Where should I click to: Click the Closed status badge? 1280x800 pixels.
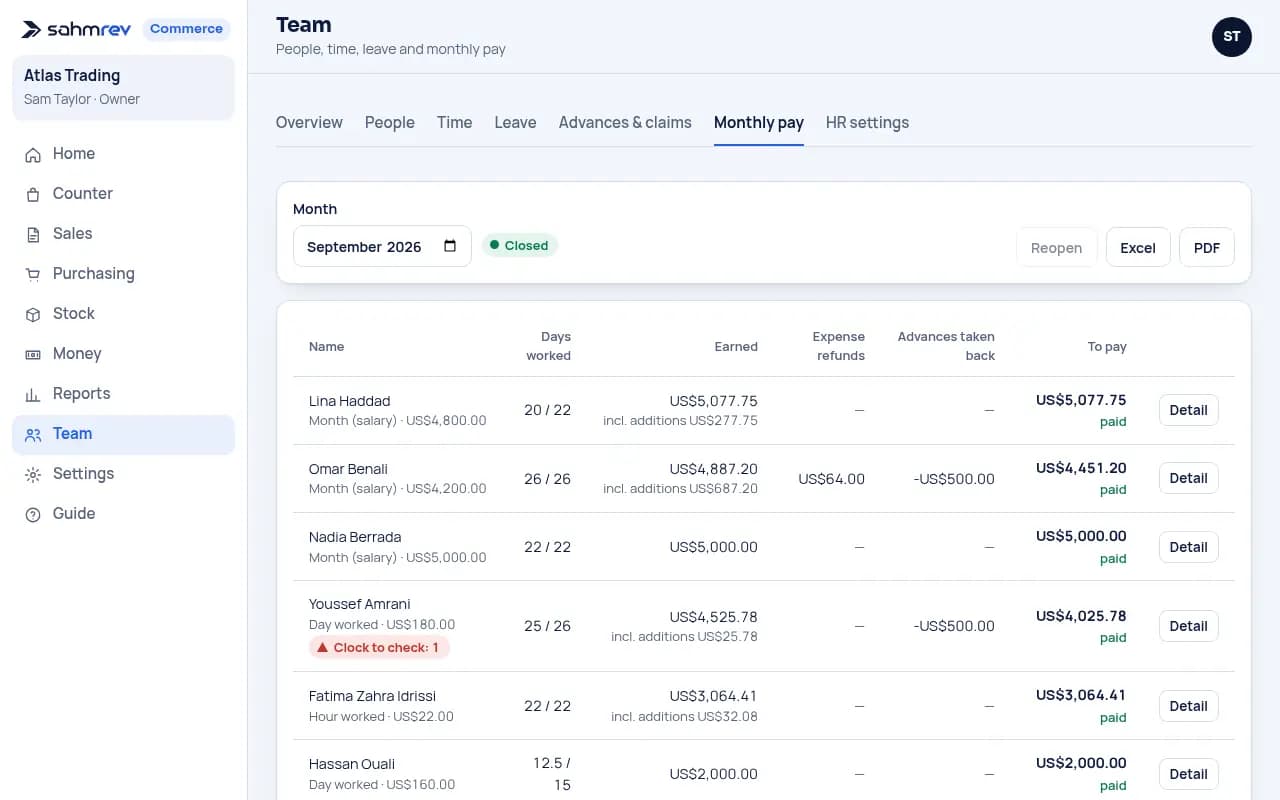(x=520, y=245)
